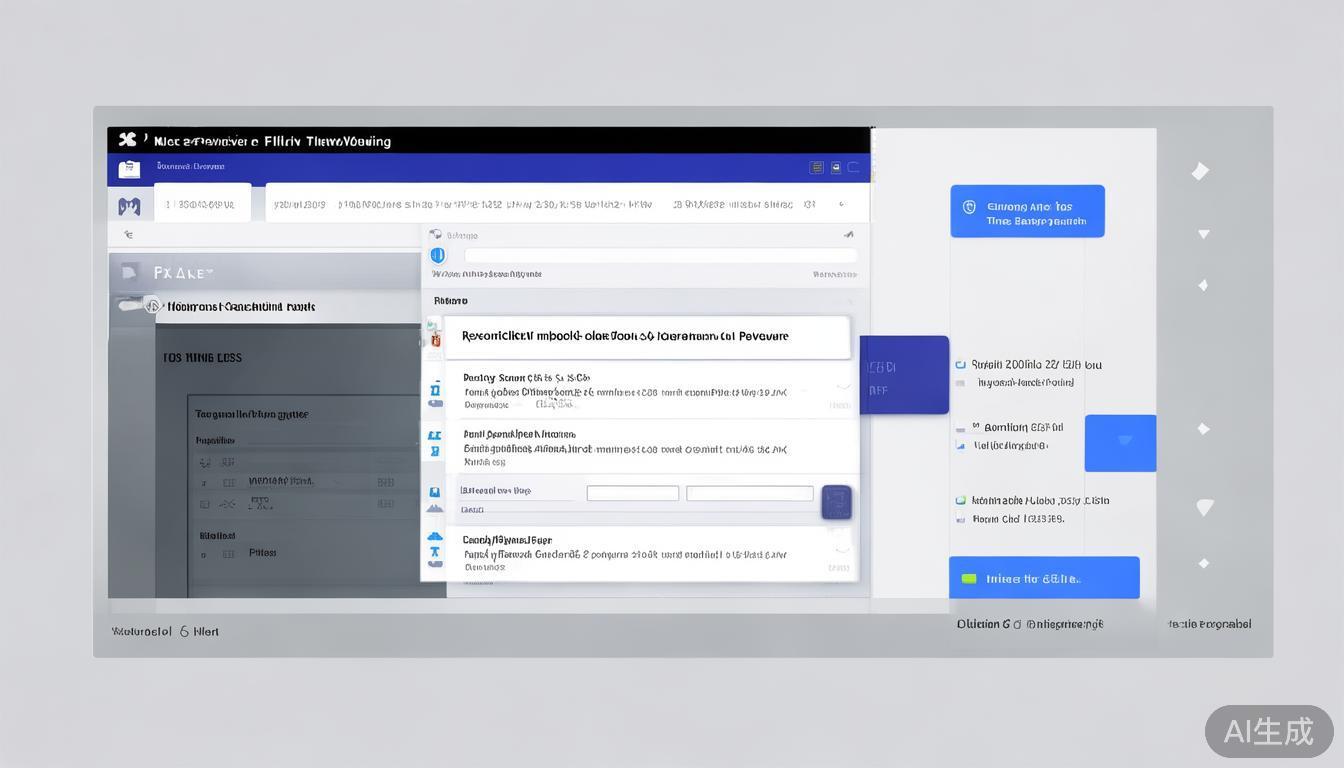This screenshot has width=1344, height=768.
Task: Click the blue button at top of right panel
Action: pos(1027,211)
